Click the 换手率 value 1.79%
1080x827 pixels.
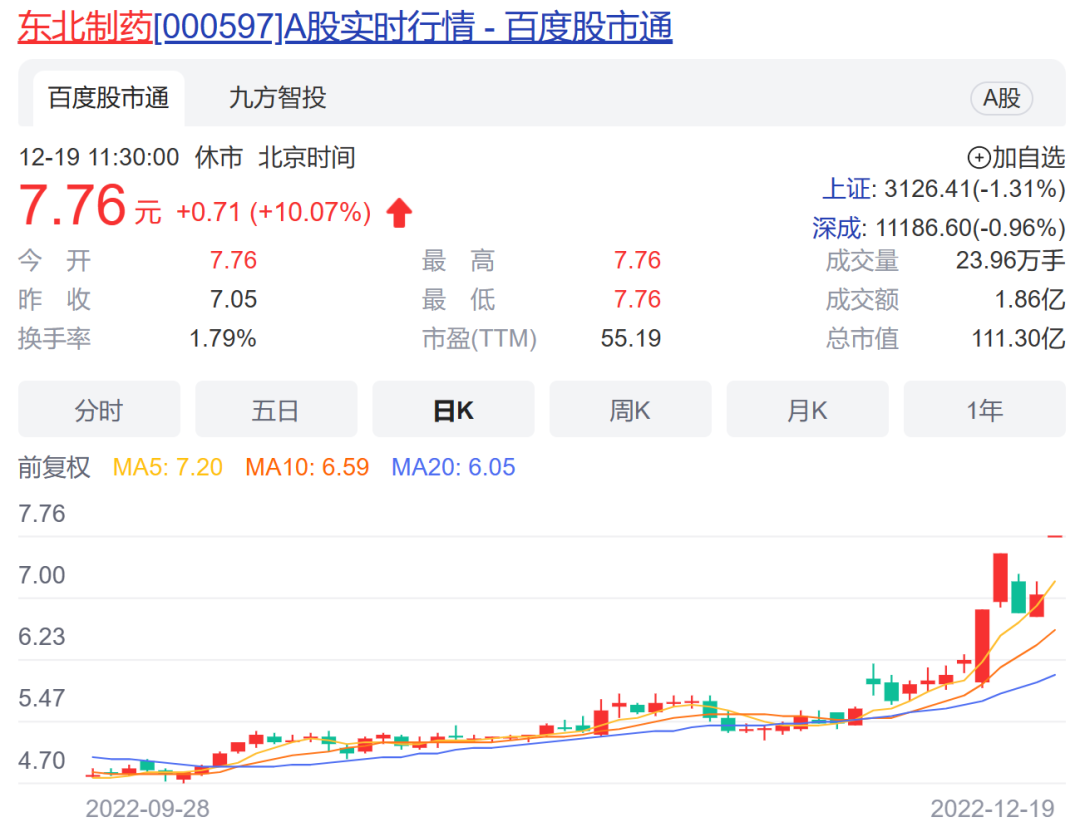222,338
